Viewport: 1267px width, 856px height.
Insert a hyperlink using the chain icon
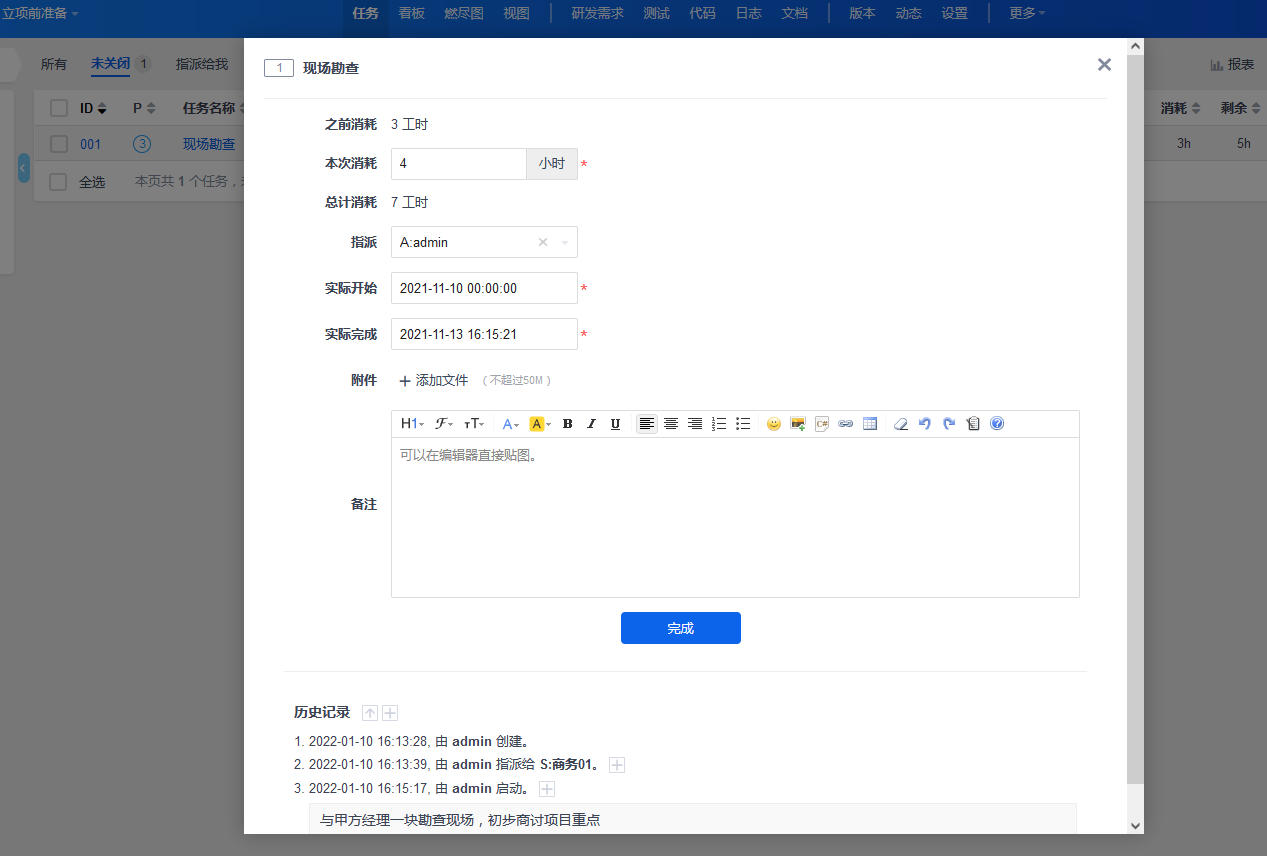point(846,424)
